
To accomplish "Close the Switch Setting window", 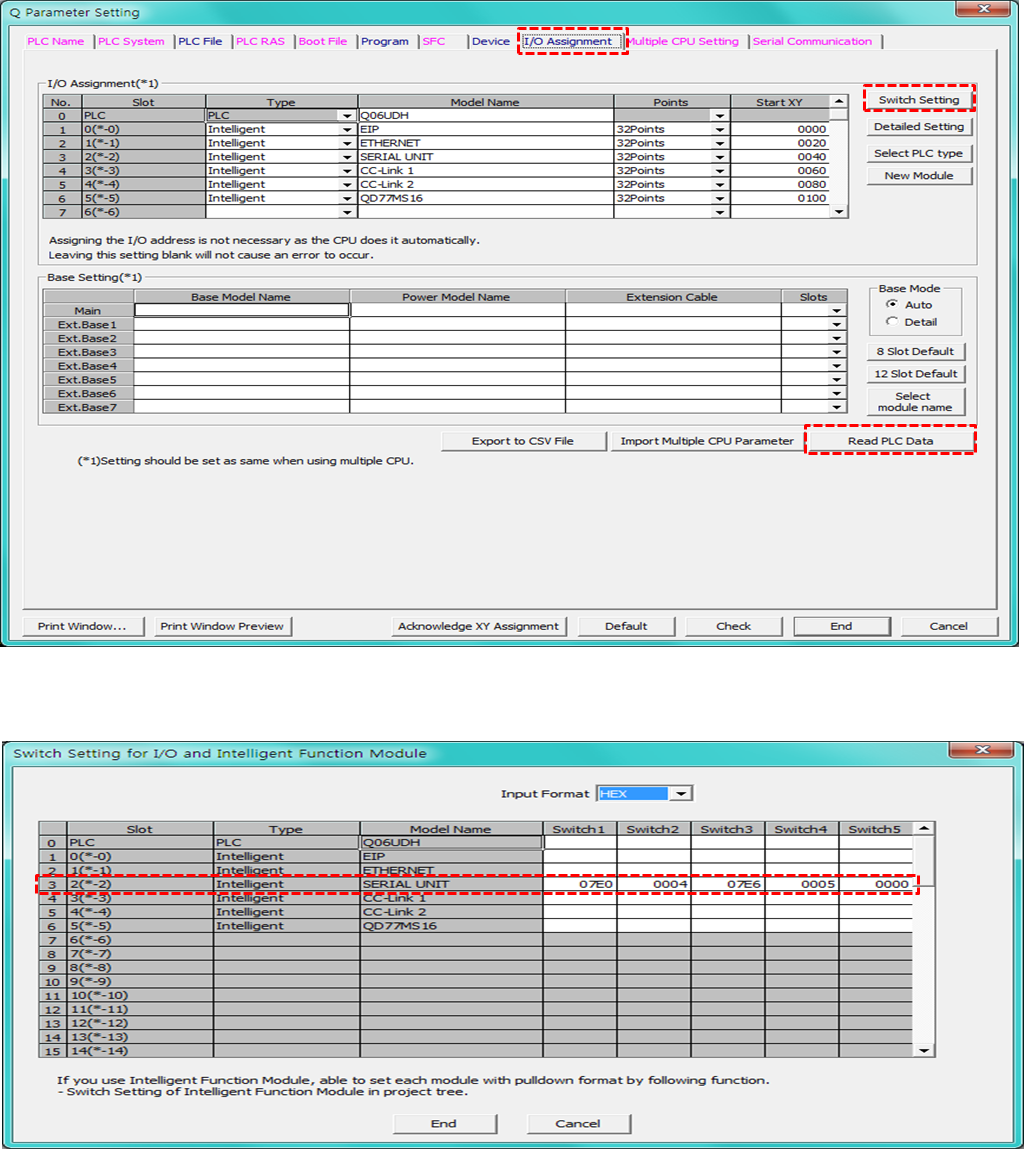I will [982, 750].
